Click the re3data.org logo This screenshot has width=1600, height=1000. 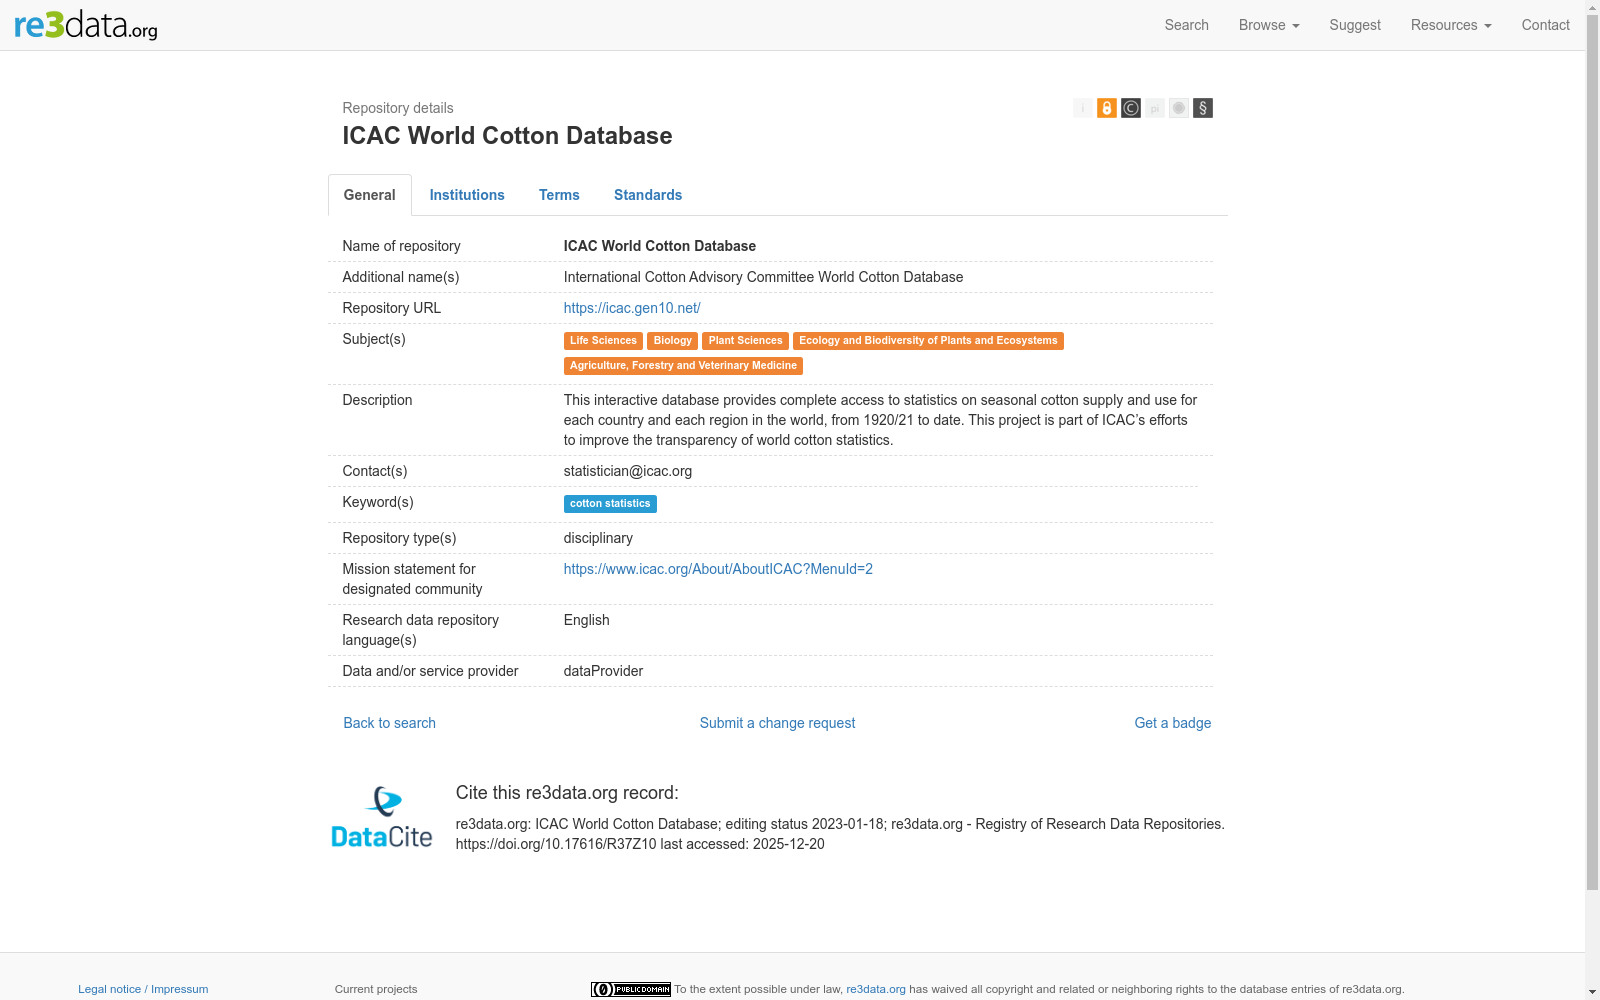point(86,25)
